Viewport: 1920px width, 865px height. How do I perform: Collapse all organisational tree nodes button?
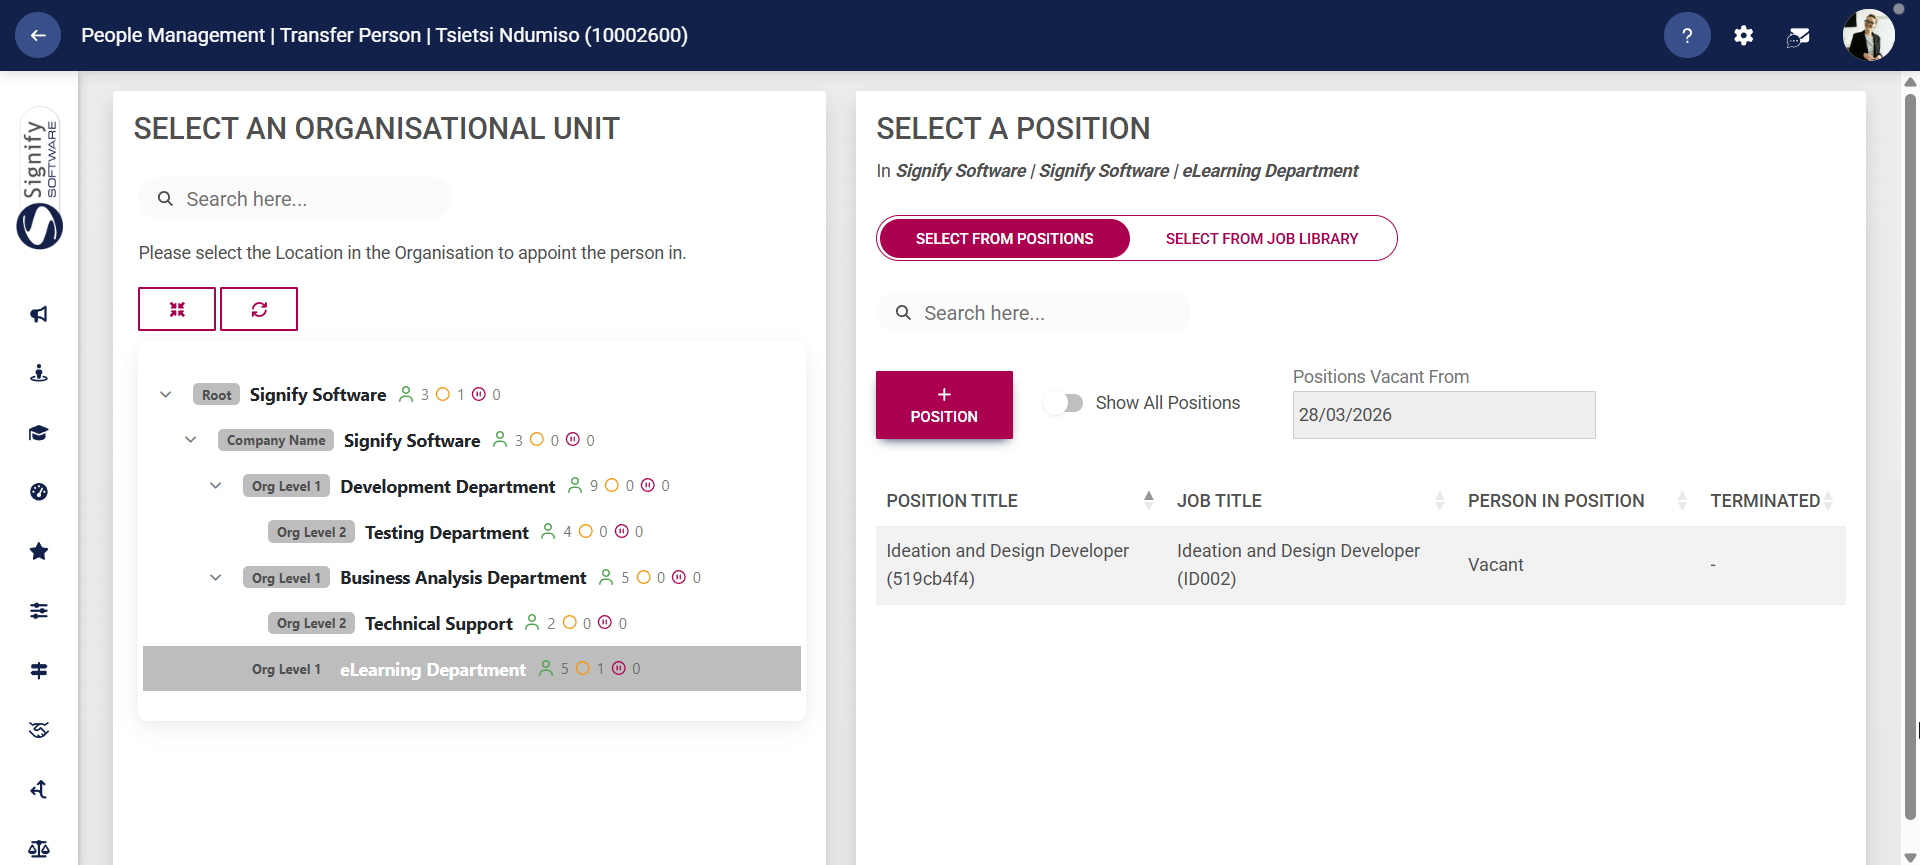pos(177,309)
